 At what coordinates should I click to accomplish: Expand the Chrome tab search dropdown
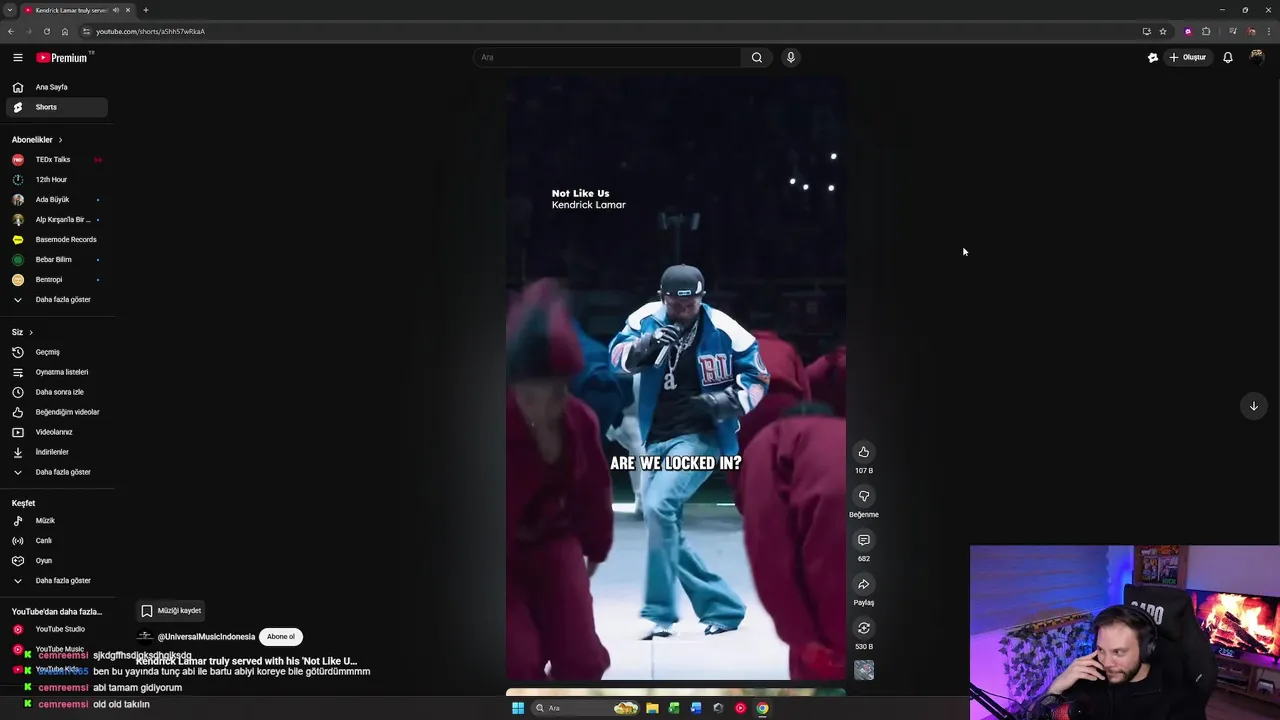[9, 10]
